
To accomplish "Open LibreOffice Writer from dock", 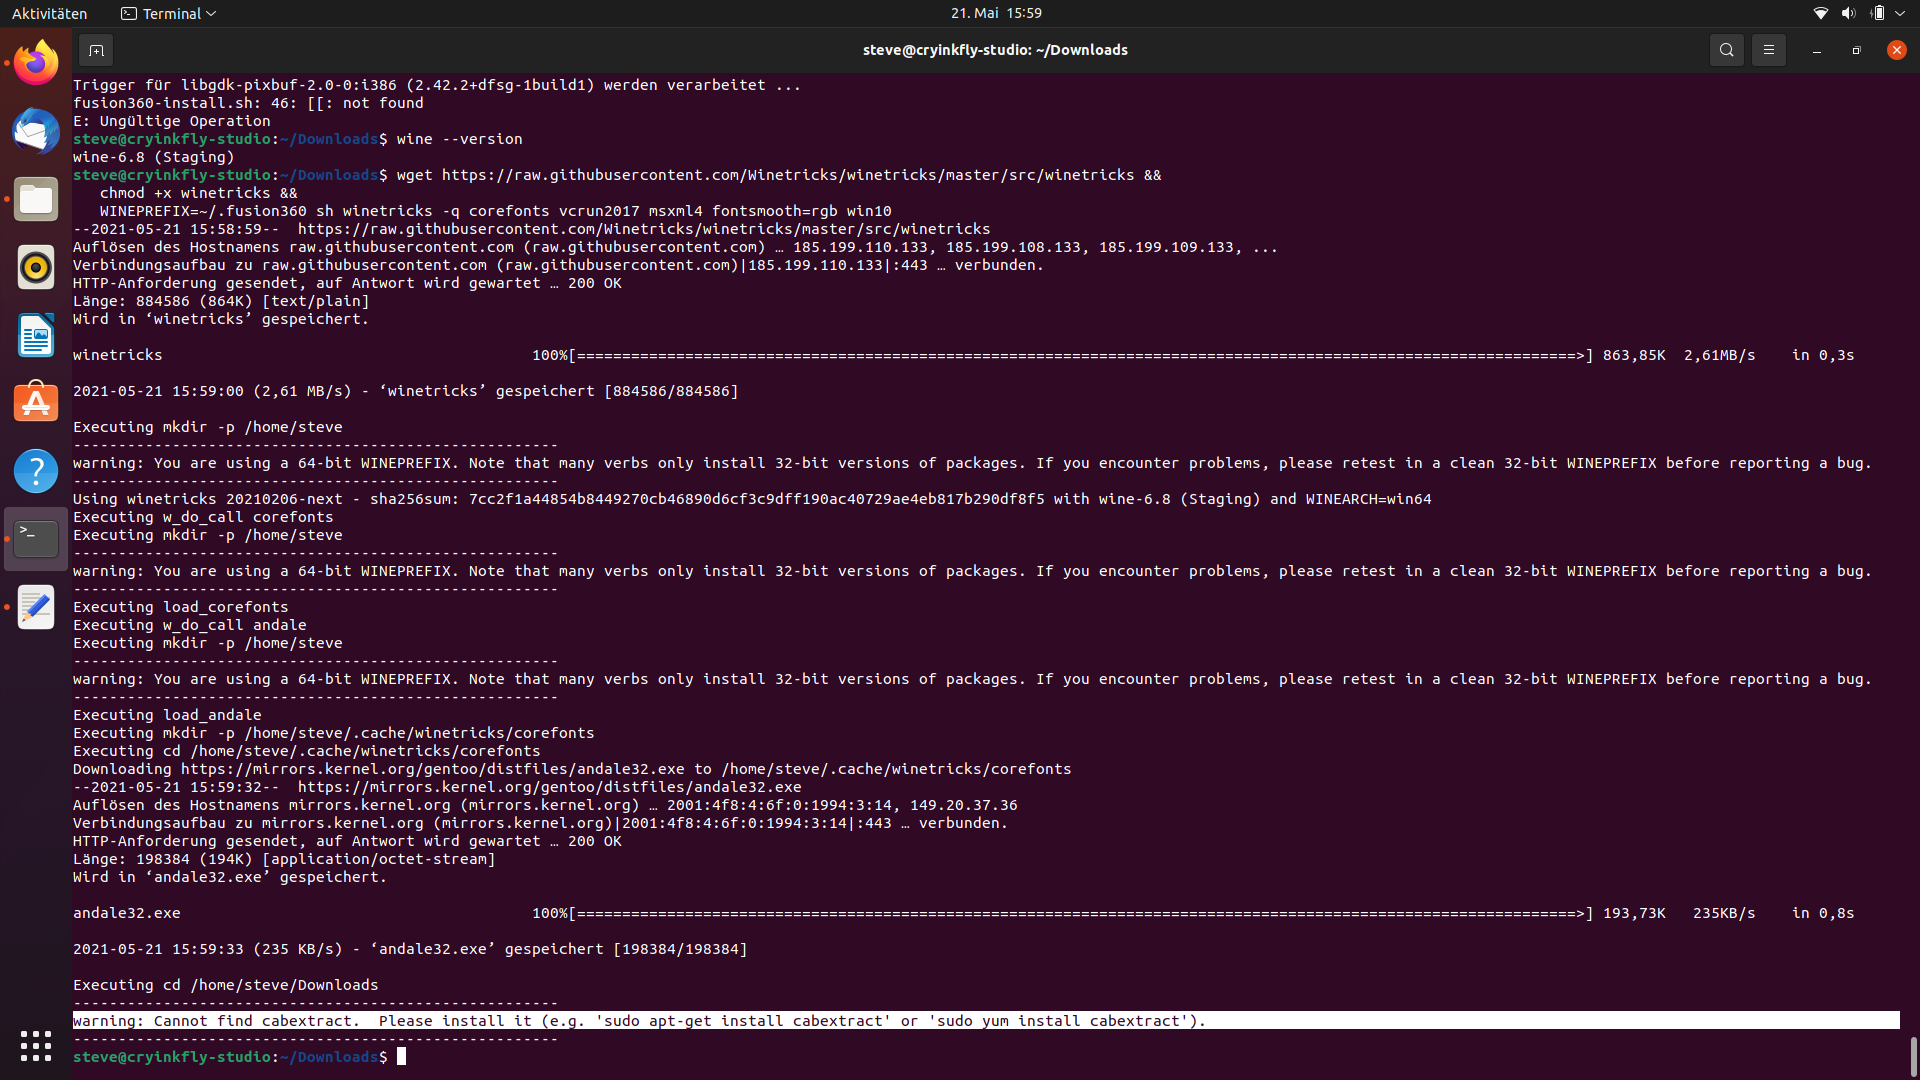I will tap(36, 335).
